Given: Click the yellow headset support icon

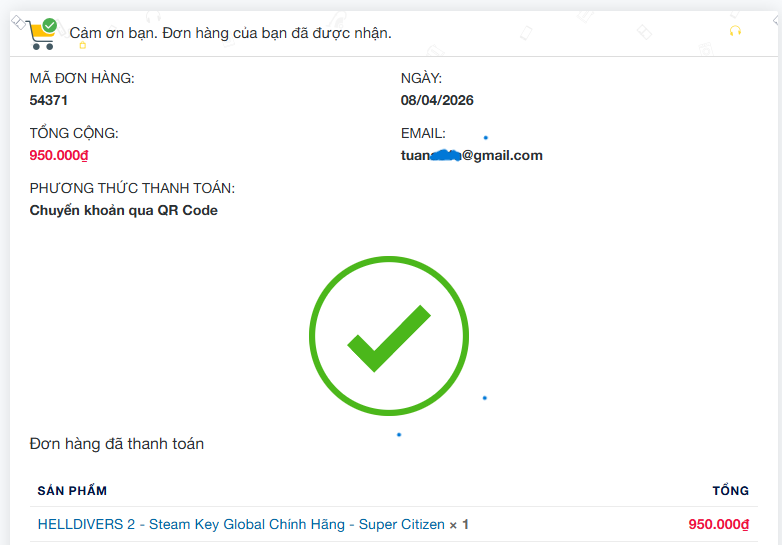Looking at the screenshot, I should [x=736, y=32].
